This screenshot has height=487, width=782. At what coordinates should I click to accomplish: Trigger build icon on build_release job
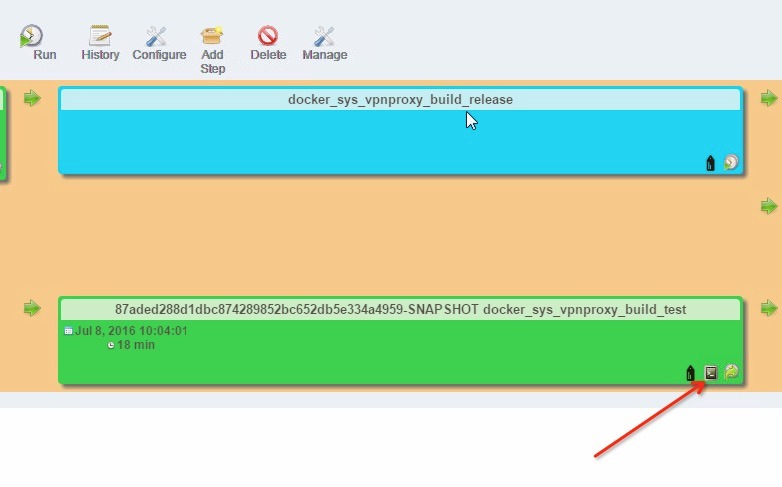click(x=731, y=162)
